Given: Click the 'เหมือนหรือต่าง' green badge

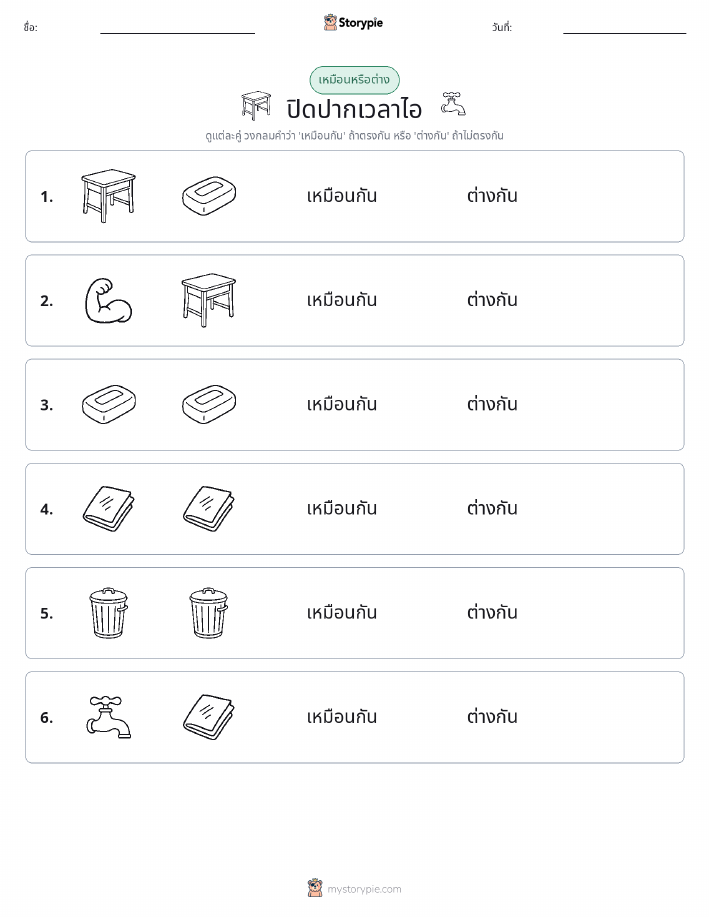Looking at the screenshot, I should [354, 80].
